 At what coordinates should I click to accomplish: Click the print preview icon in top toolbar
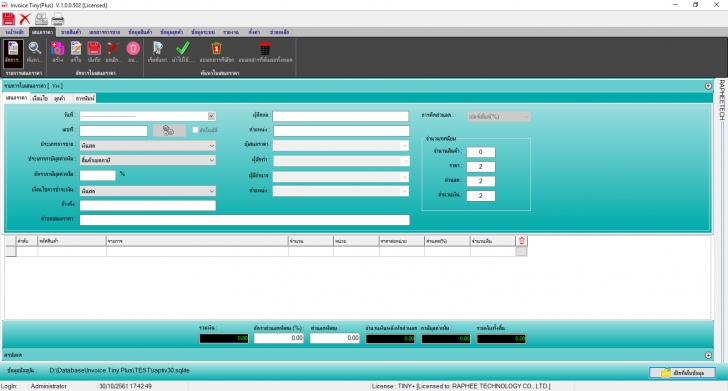(x=41, y=19)
